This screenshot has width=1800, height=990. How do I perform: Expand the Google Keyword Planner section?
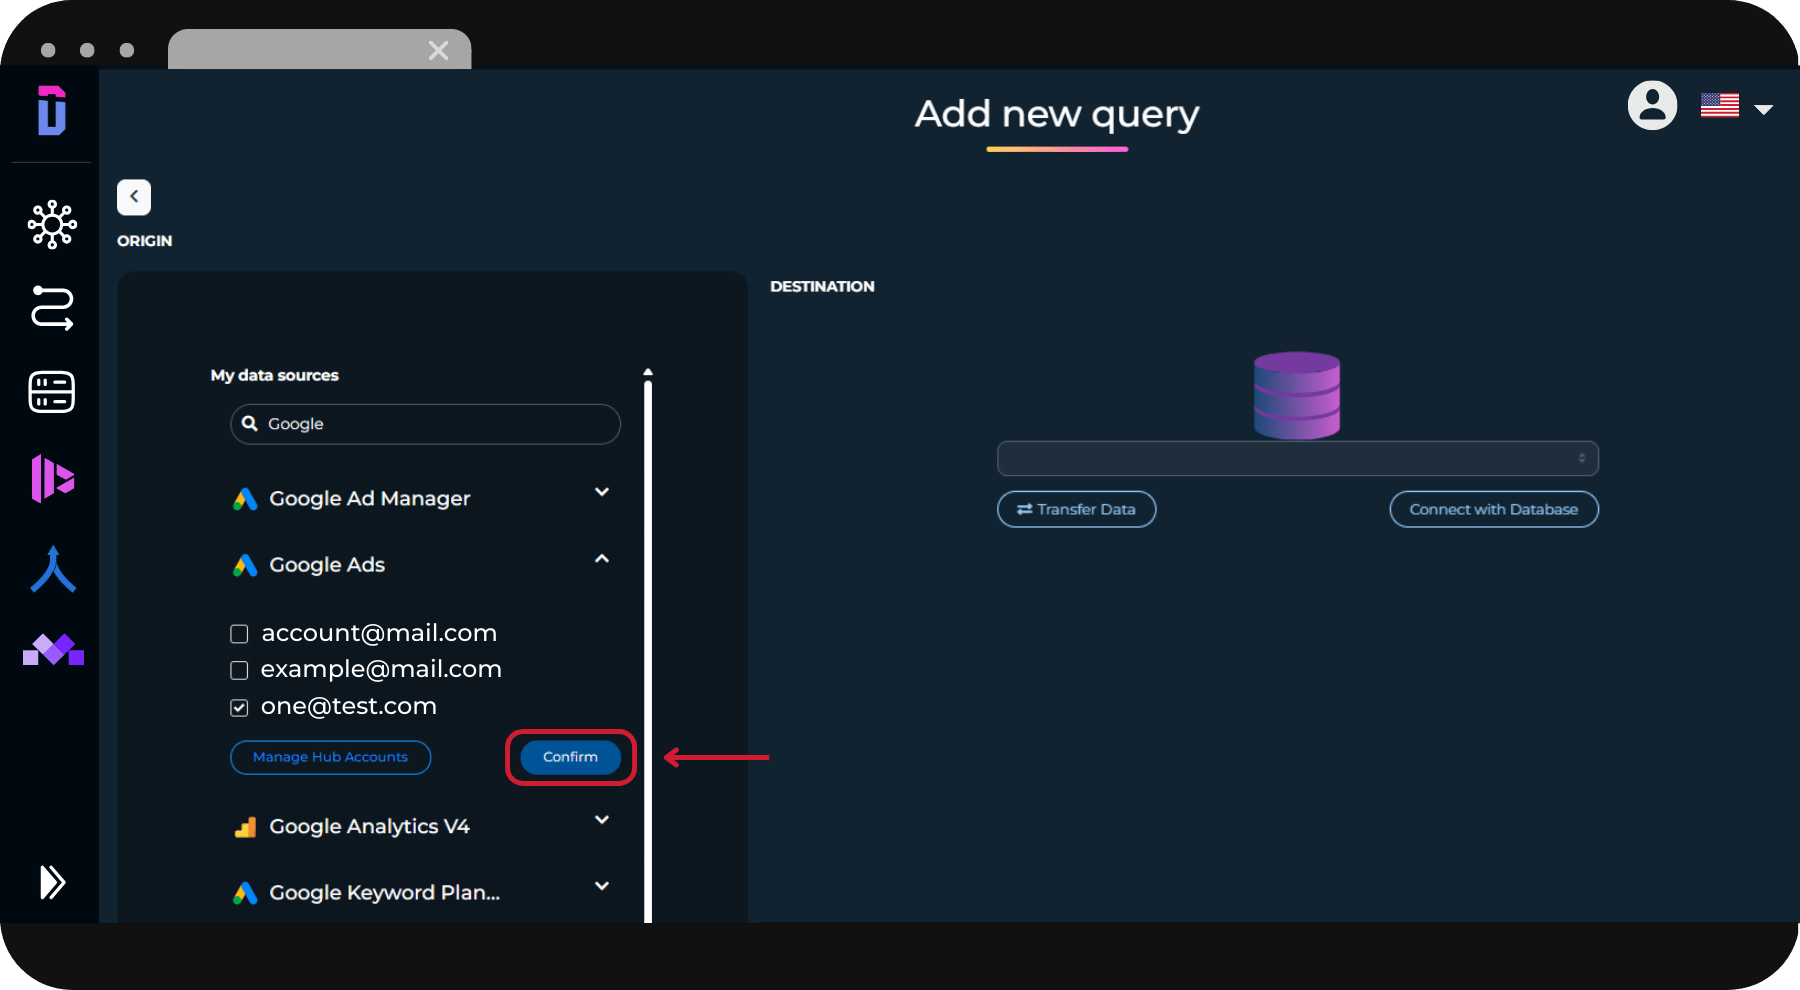(602, 886)
